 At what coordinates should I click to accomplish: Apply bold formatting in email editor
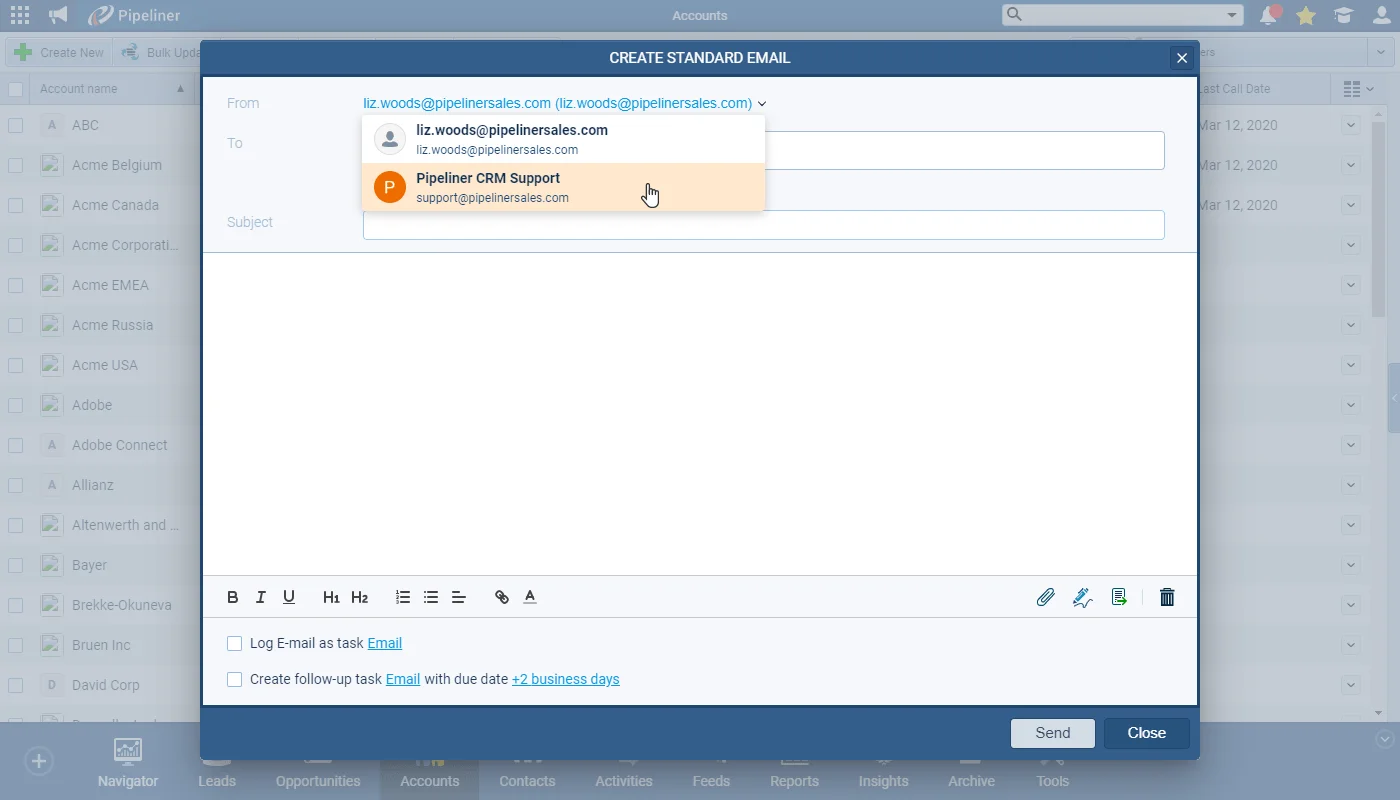(233, 597)
